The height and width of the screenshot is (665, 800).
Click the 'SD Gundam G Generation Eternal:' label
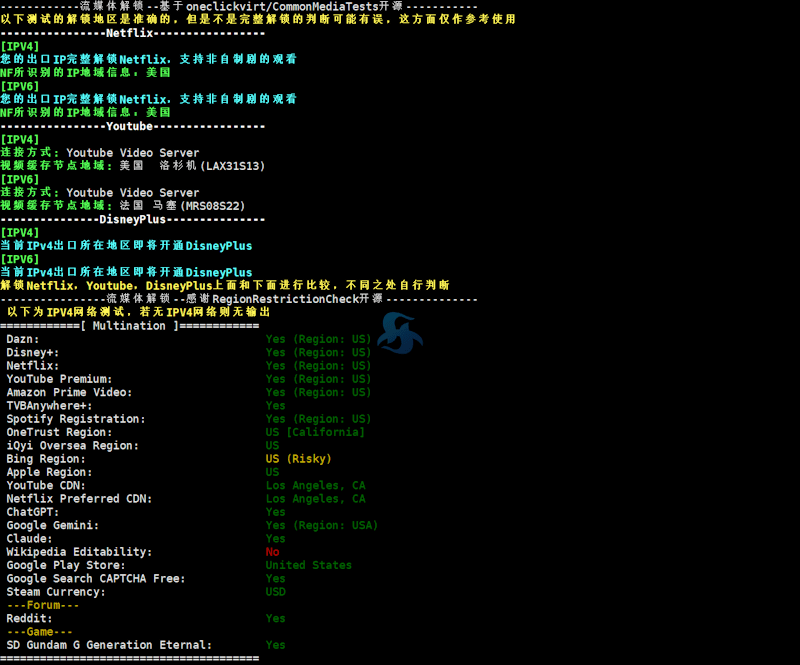[109, 645]
